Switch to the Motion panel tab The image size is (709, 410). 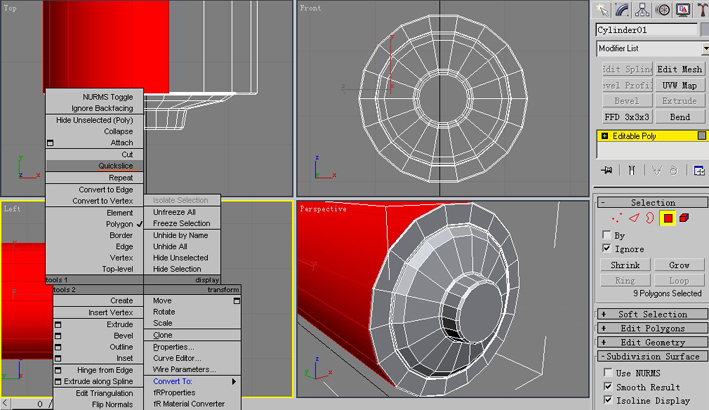point(662,10)
